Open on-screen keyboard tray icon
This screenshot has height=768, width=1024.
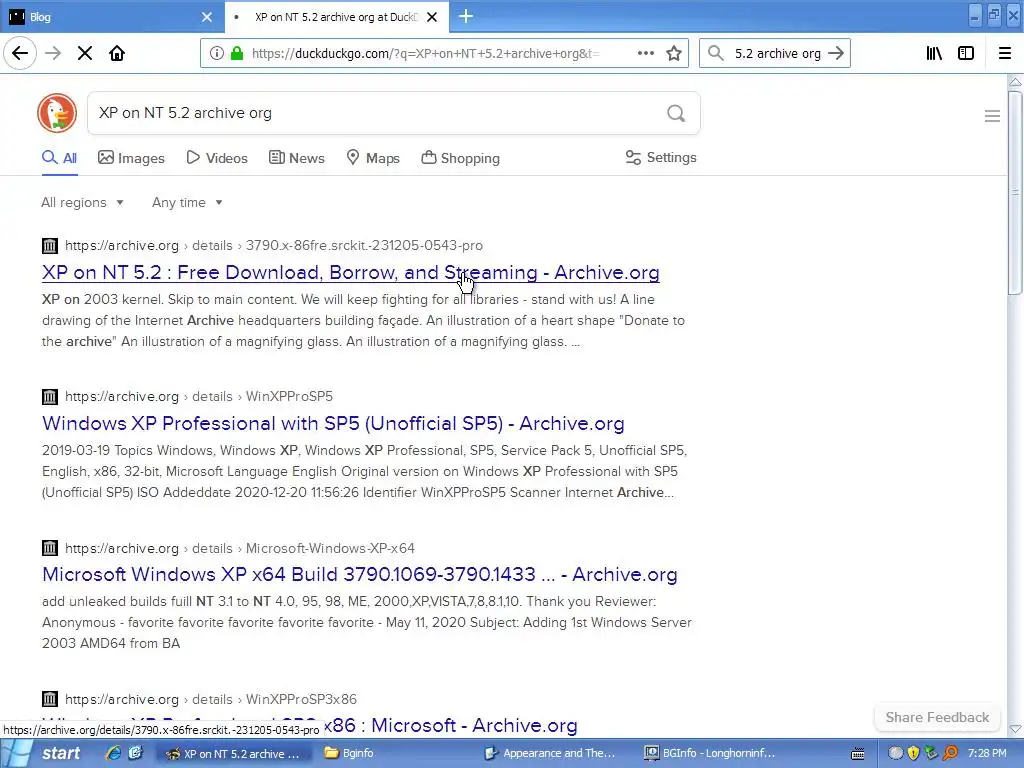tap(857, 754)
